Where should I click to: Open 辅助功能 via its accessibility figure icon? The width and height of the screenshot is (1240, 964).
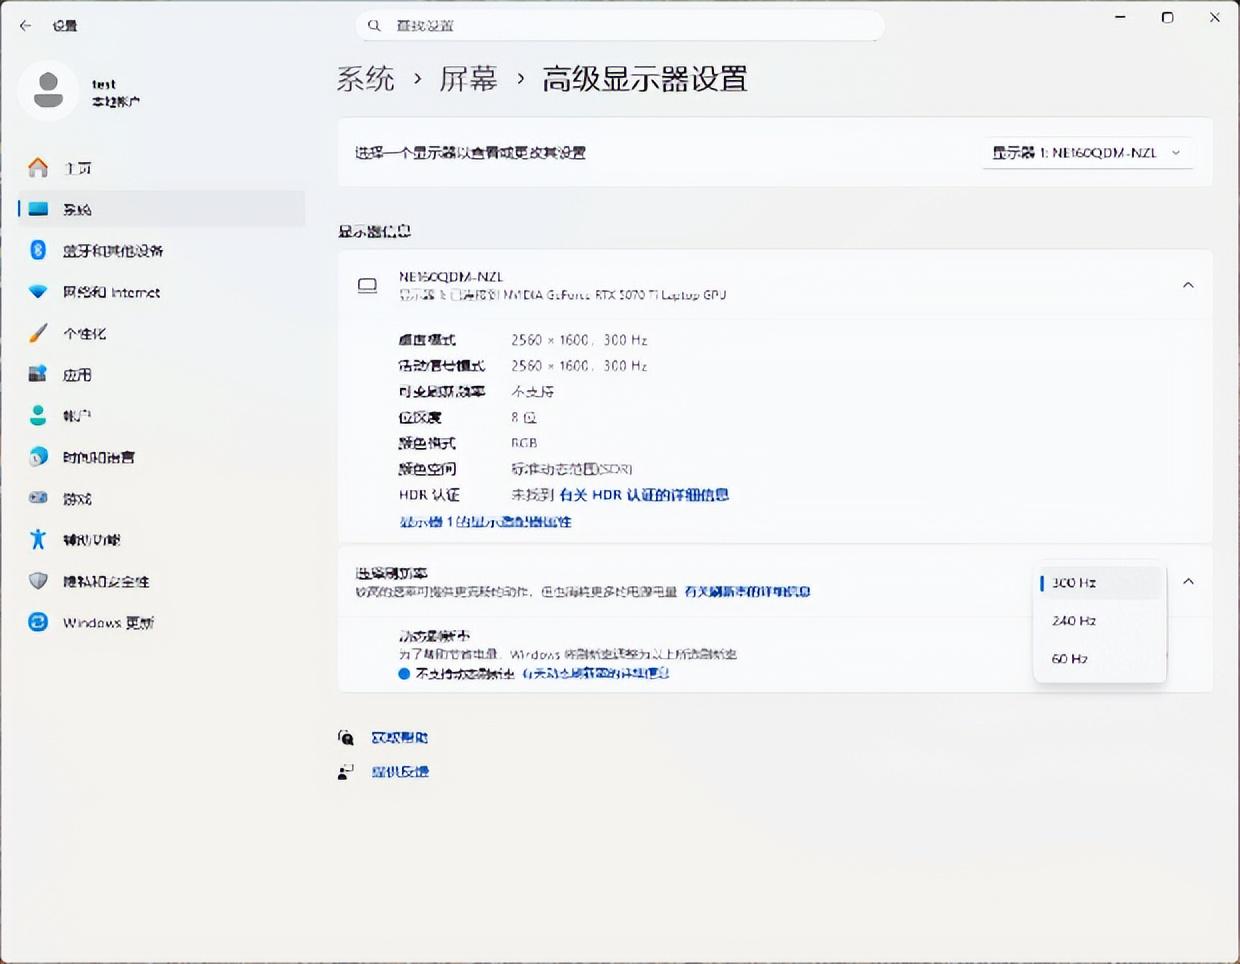(38, 540)
